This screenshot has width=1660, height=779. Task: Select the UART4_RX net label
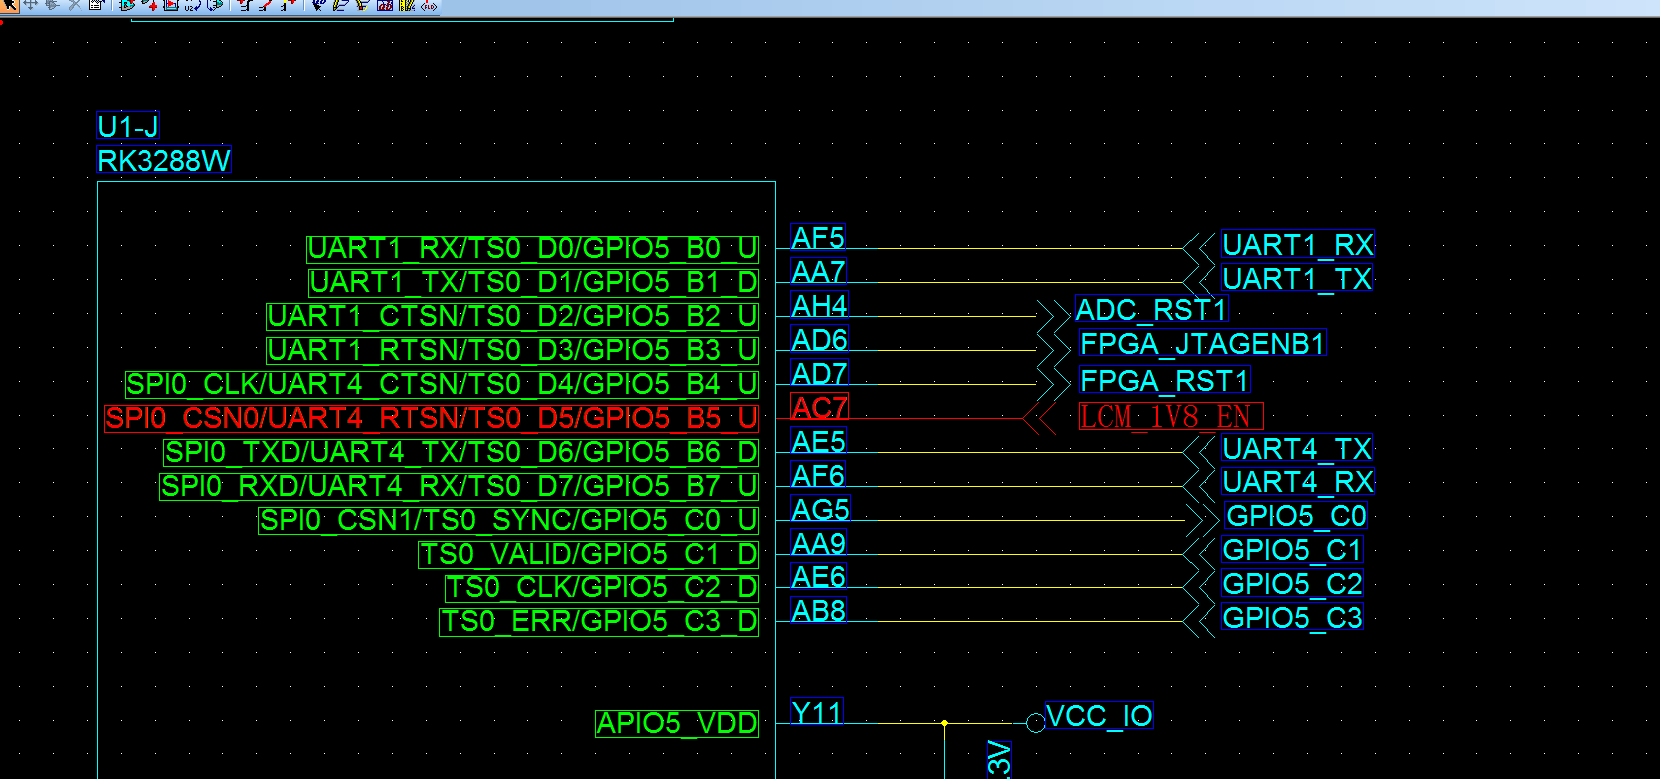(x=1298, y=482)
